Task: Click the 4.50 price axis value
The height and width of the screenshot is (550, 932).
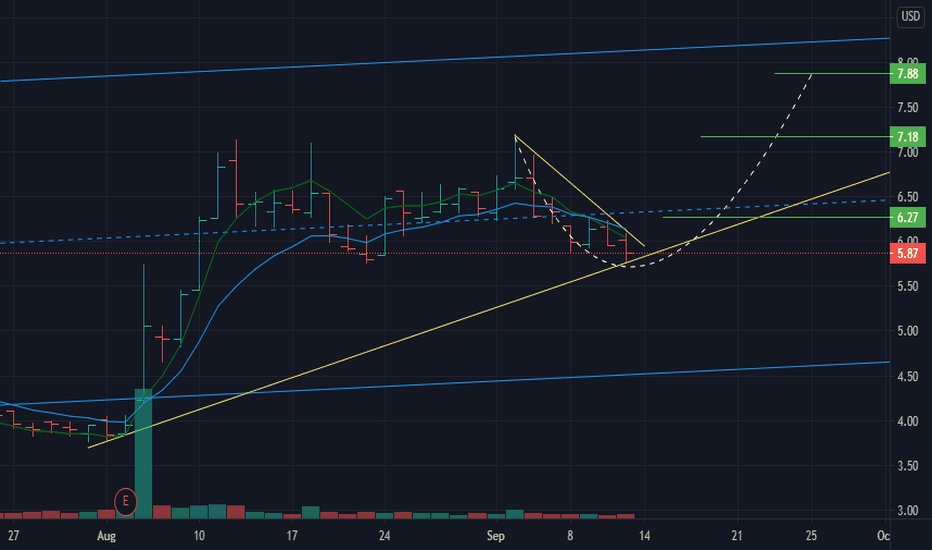Action: click(908, 376)
